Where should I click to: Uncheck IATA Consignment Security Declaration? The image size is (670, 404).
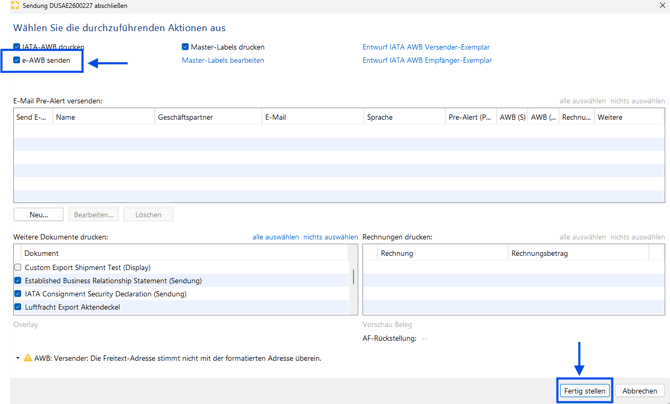[x=18, y=294]
